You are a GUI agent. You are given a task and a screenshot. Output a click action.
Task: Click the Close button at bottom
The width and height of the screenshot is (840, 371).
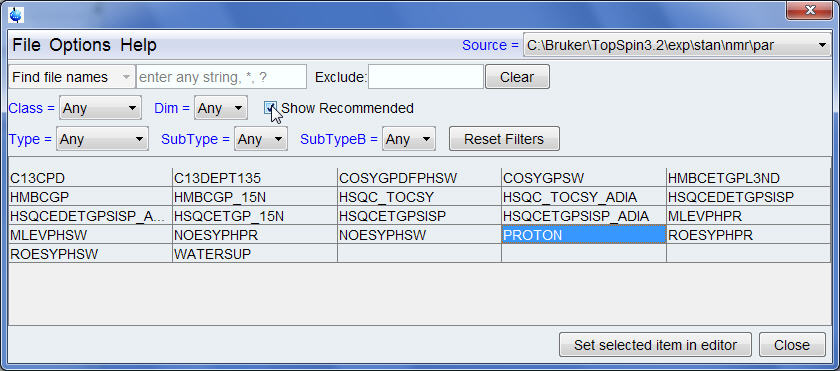[x=792, y=345]
